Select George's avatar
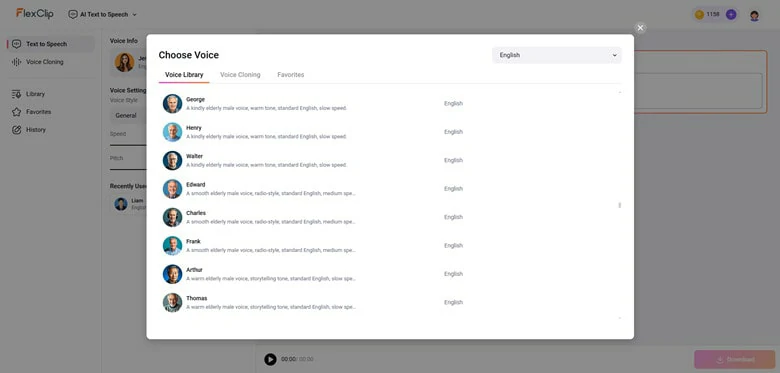780x373 pixels. coord(173,103)
